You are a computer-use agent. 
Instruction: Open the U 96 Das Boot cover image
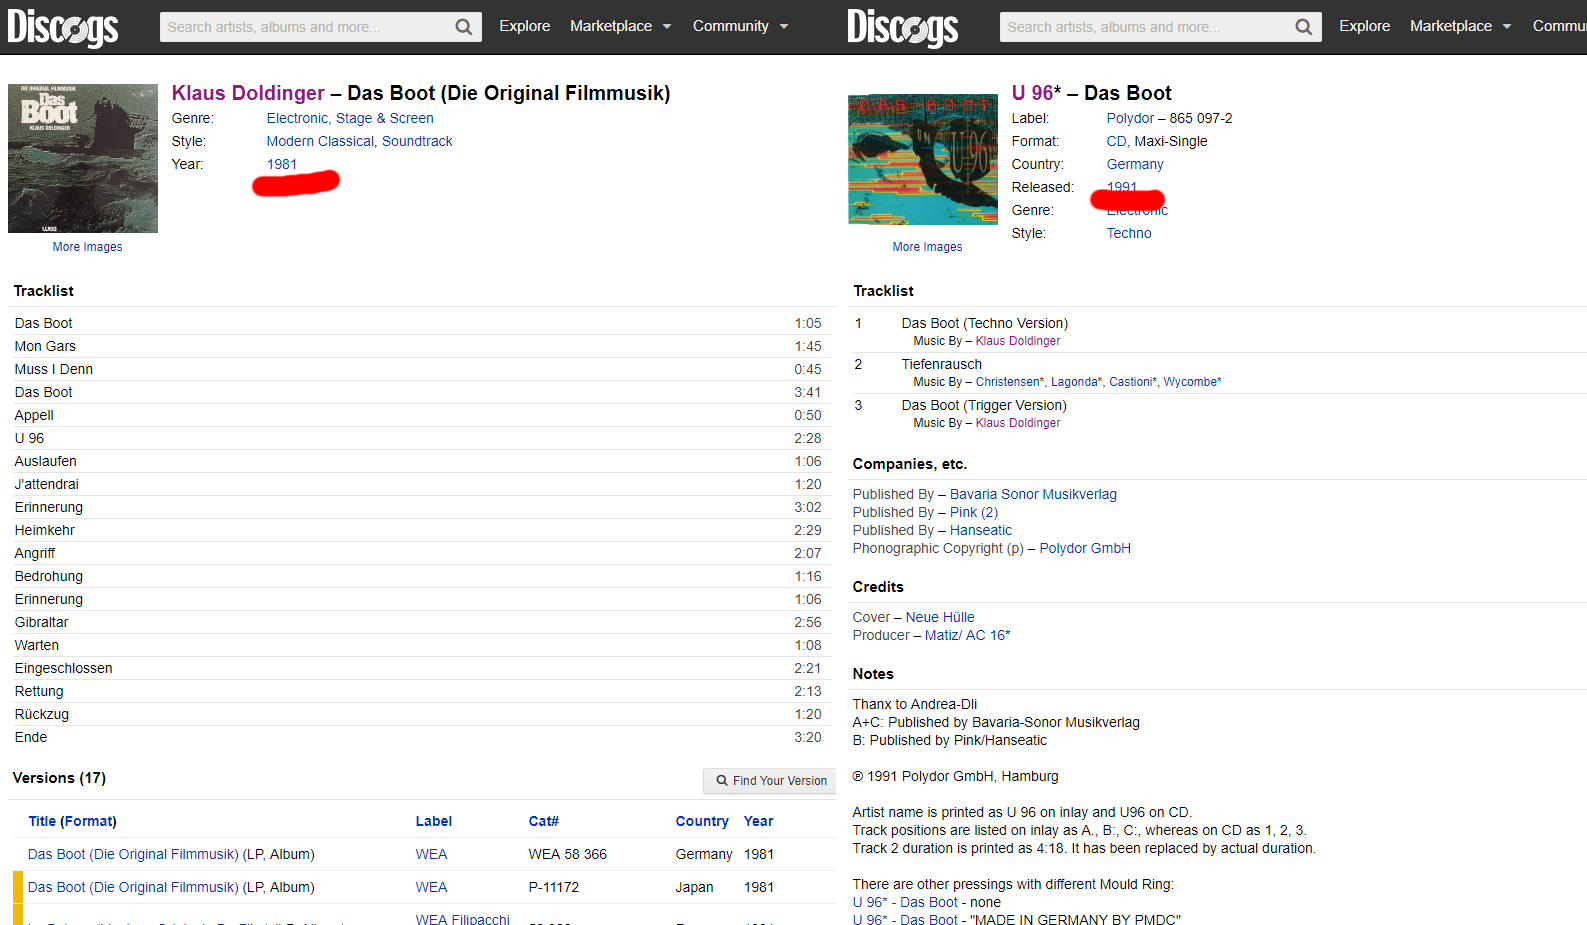pyautogui.click(x=923, y=159)
